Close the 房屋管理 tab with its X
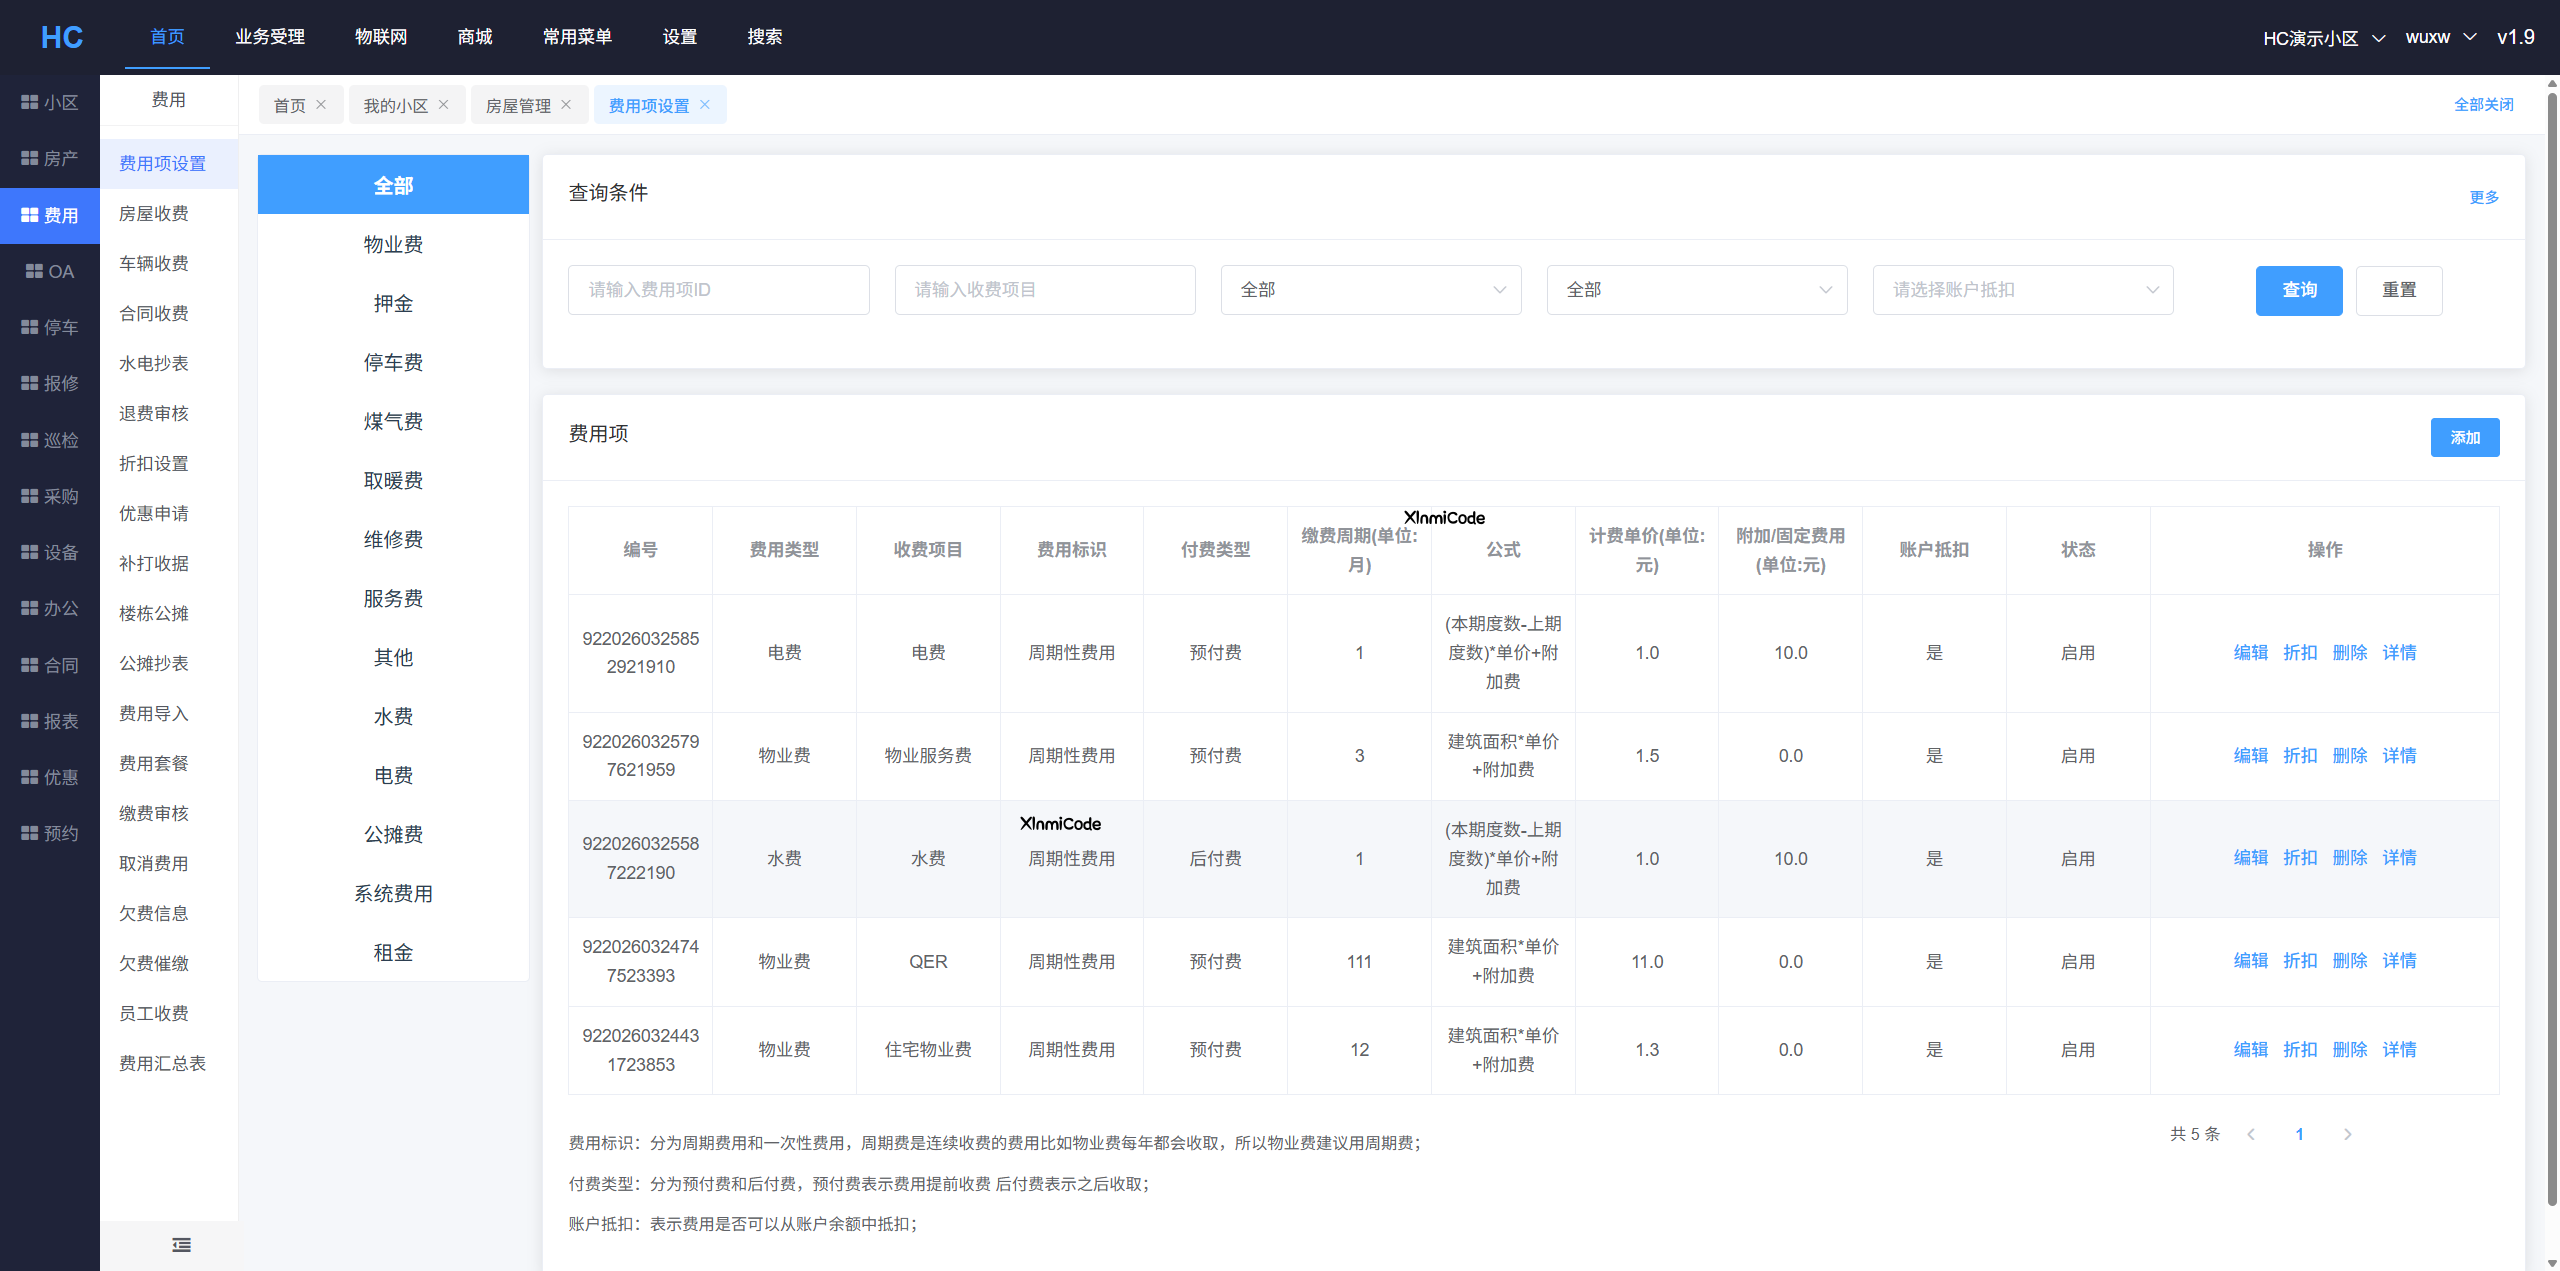 tap(566, 104)
